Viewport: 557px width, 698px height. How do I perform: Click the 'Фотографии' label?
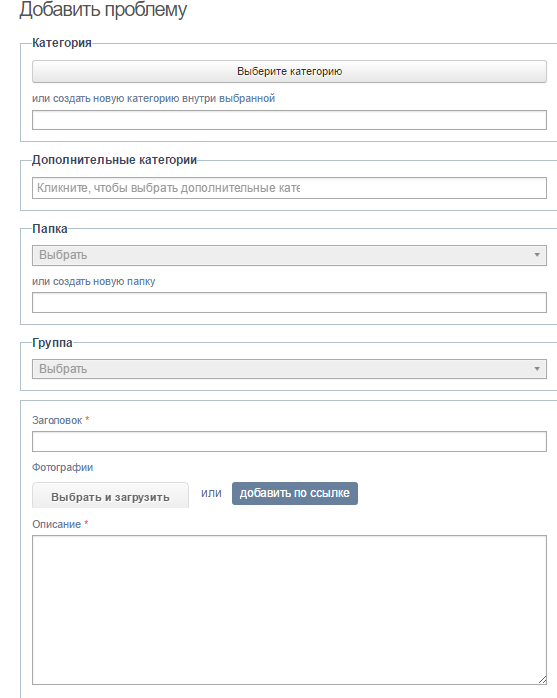(x=62, y=467)
